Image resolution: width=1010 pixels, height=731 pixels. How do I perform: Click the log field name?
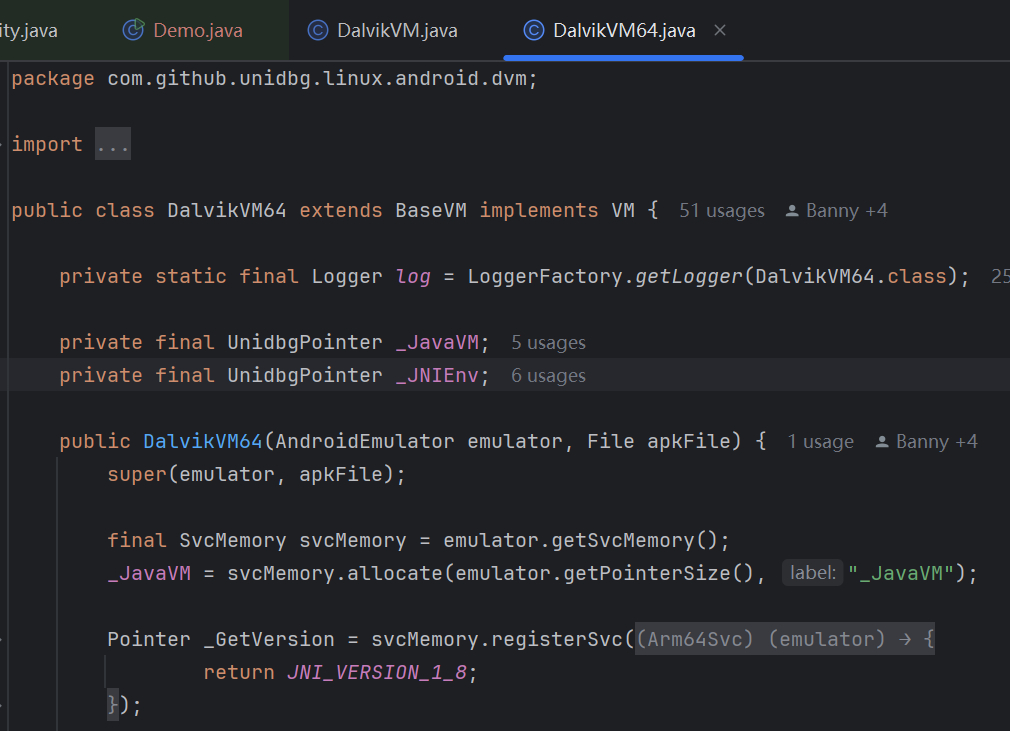[x=413, y=277]
